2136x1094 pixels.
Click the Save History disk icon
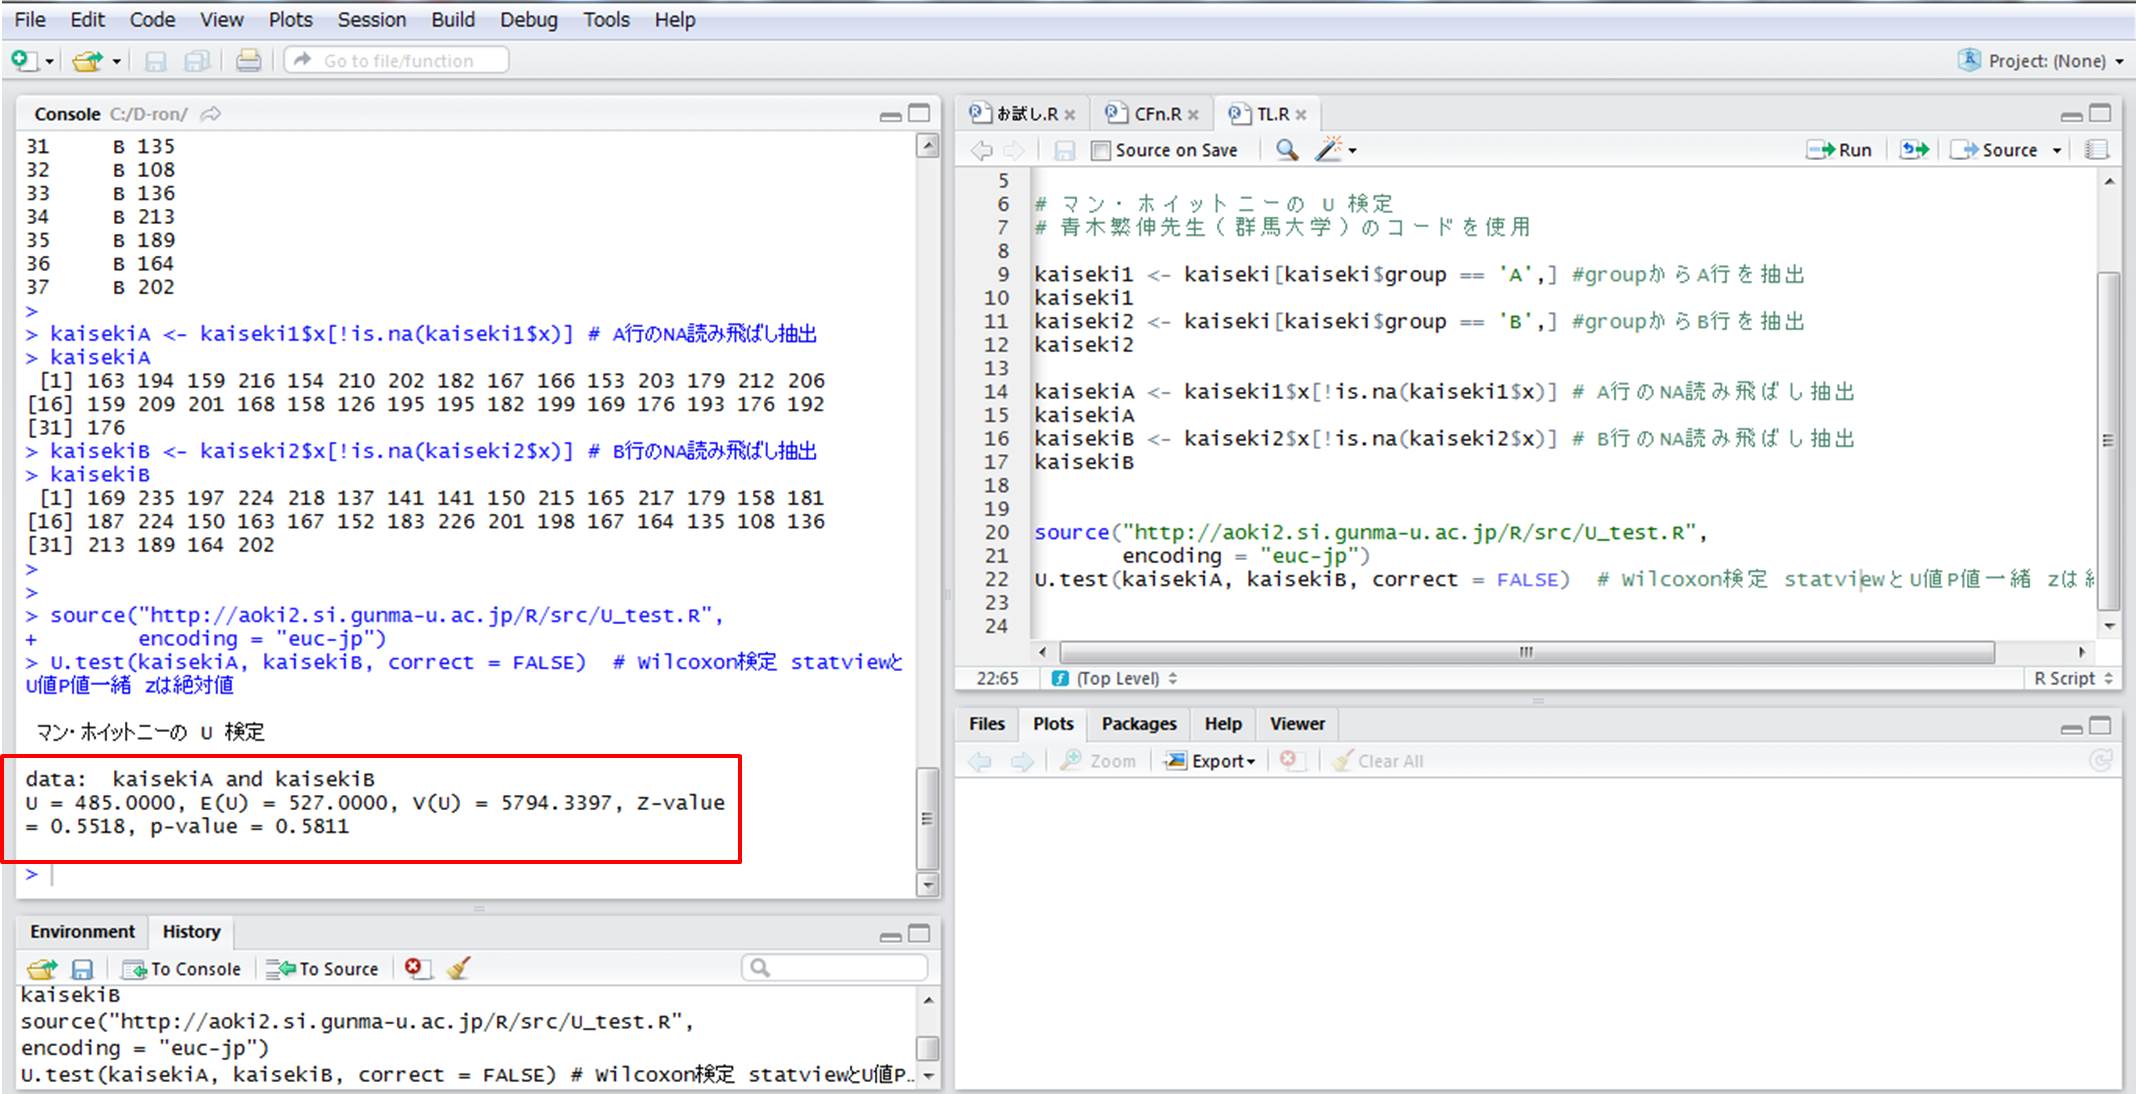[82, 968]
